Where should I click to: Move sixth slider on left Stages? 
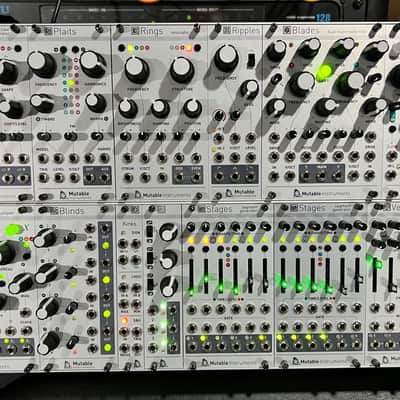(x=265, y=276)
